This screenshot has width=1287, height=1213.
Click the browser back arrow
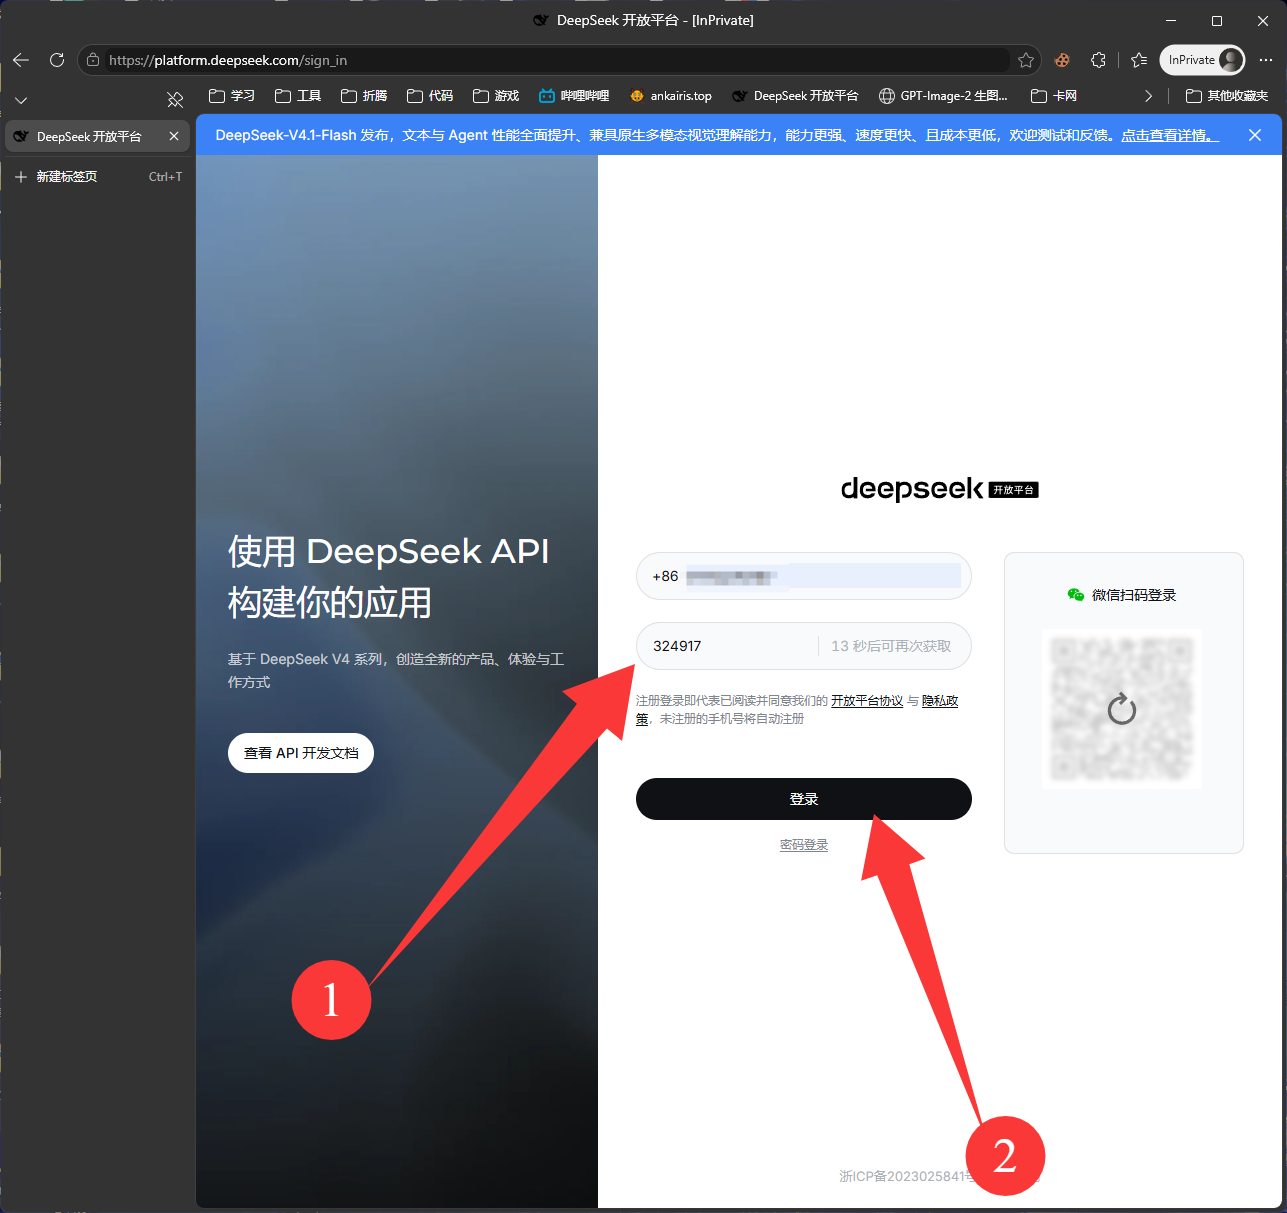tap(21, 60)
